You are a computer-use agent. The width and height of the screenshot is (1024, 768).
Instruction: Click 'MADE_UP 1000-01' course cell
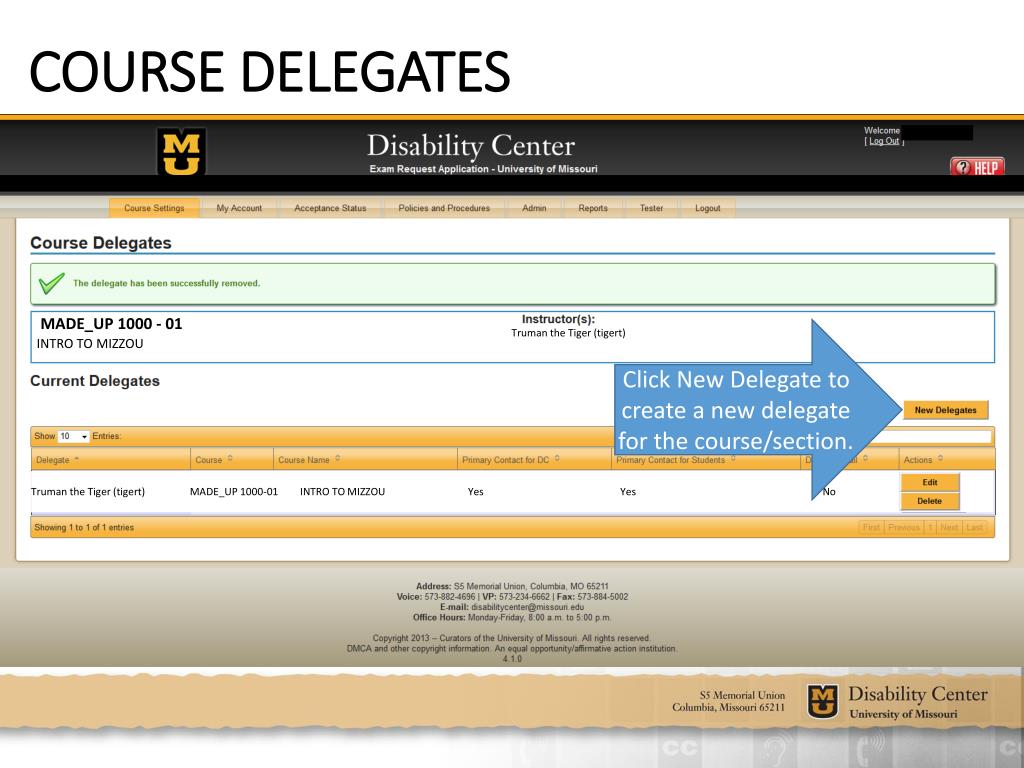point(234,492)
